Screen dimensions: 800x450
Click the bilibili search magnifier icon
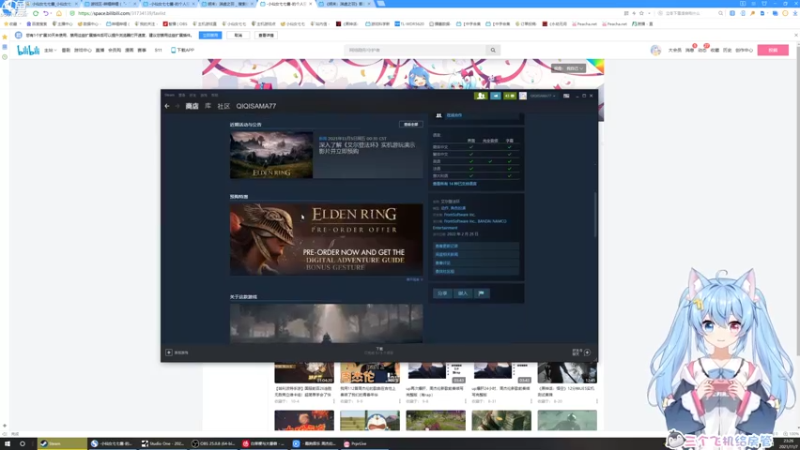pyautogui.click(x=493, y=50)
